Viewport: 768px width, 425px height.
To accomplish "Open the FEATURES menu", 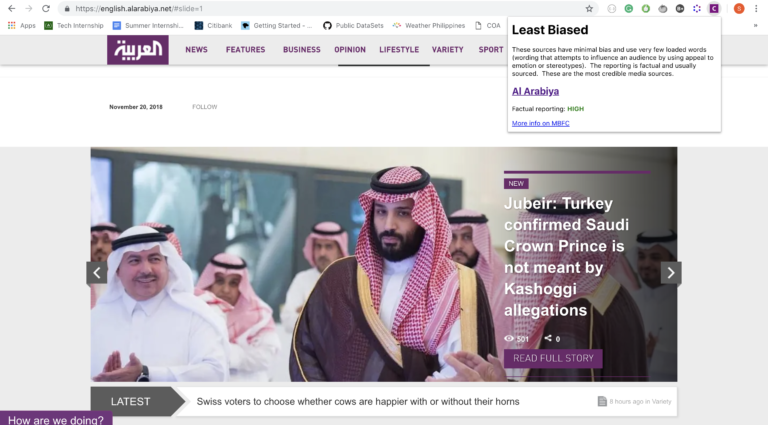I will tap(245, 49).
